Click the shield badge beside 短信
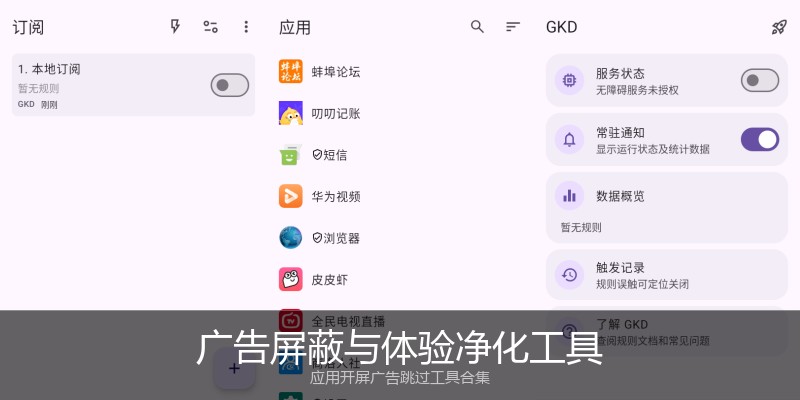800x400 pixels. pyautogui.click(x=317, y=155)
